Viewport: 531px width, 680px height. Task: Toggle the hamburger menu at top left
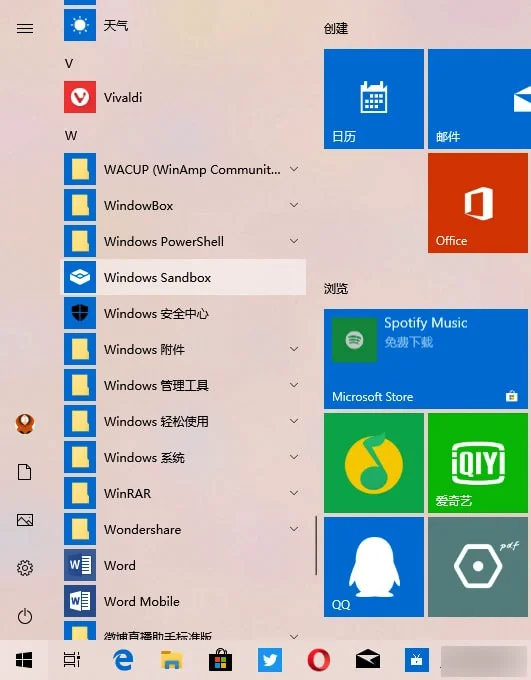[25, 29]
